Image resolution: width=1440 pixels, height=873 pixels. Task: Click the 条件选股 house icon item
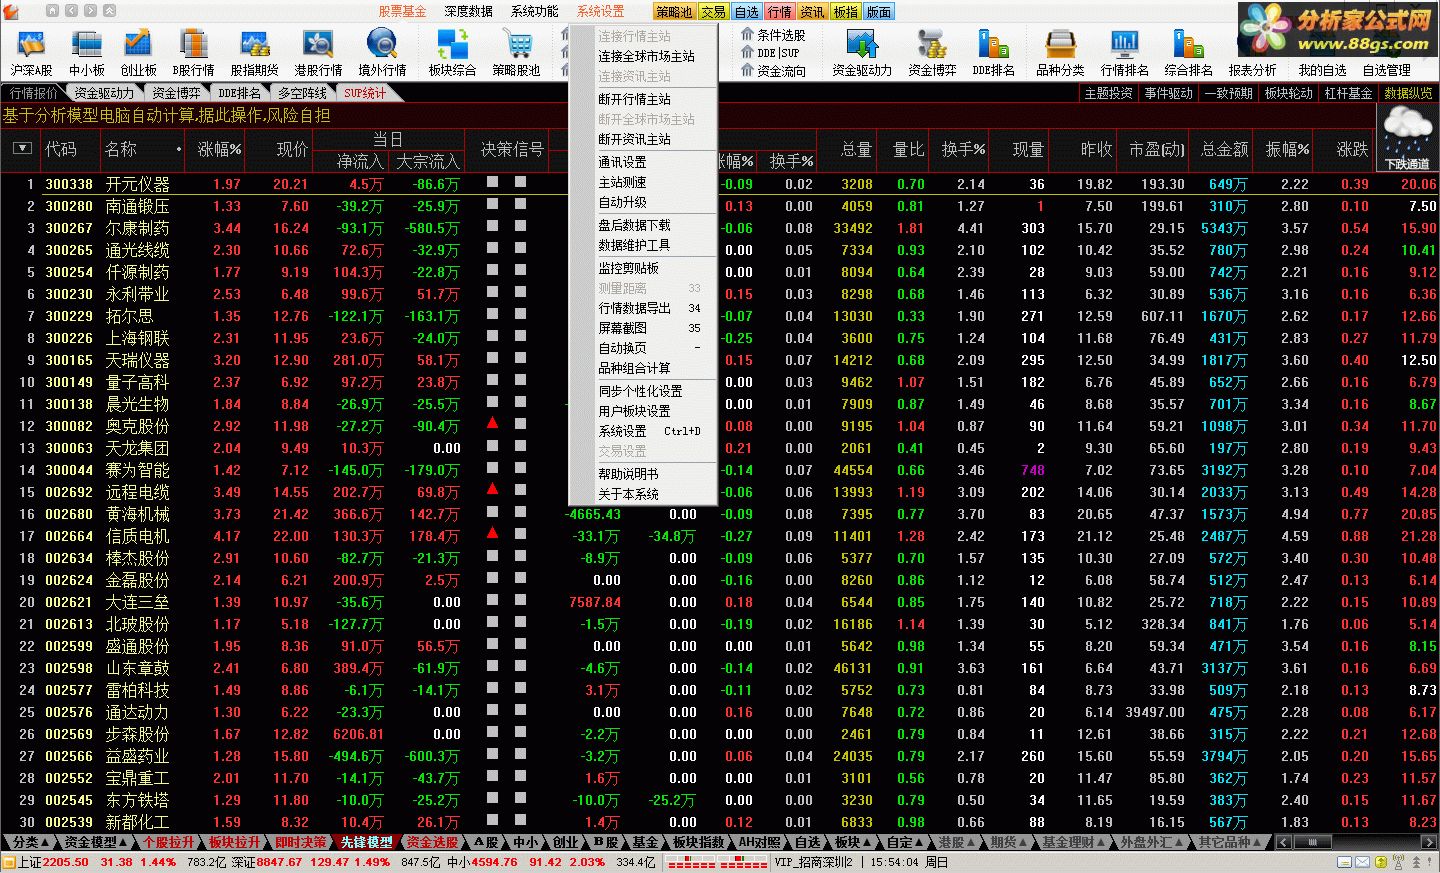pos(773,35)
